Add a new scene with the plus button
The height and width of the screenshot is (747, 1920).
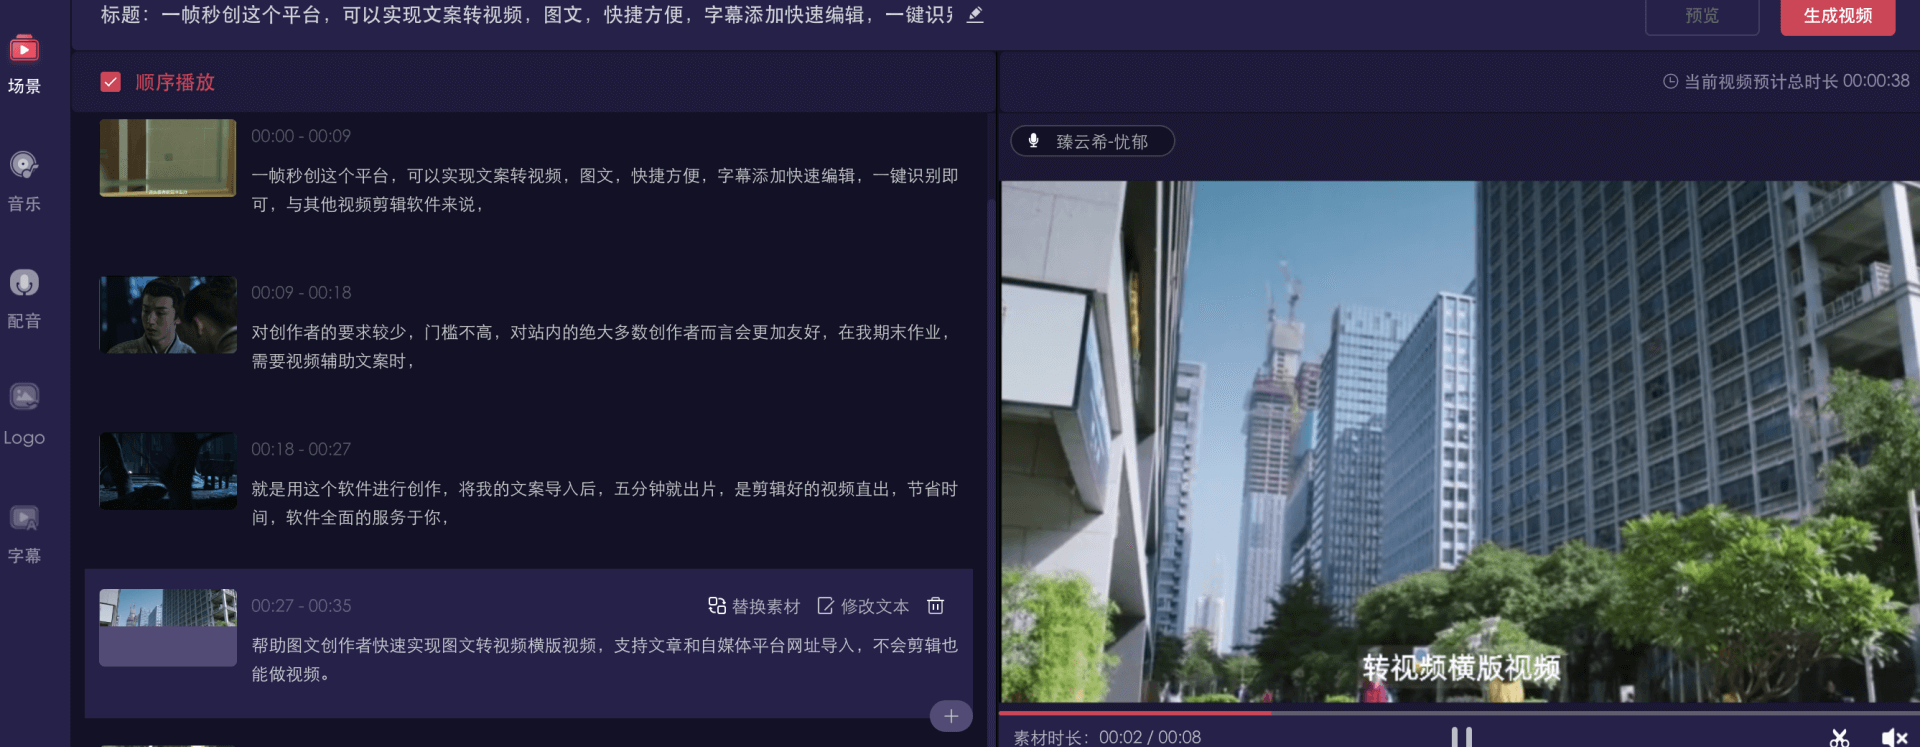pyautogui.click(x=951, y=716)
